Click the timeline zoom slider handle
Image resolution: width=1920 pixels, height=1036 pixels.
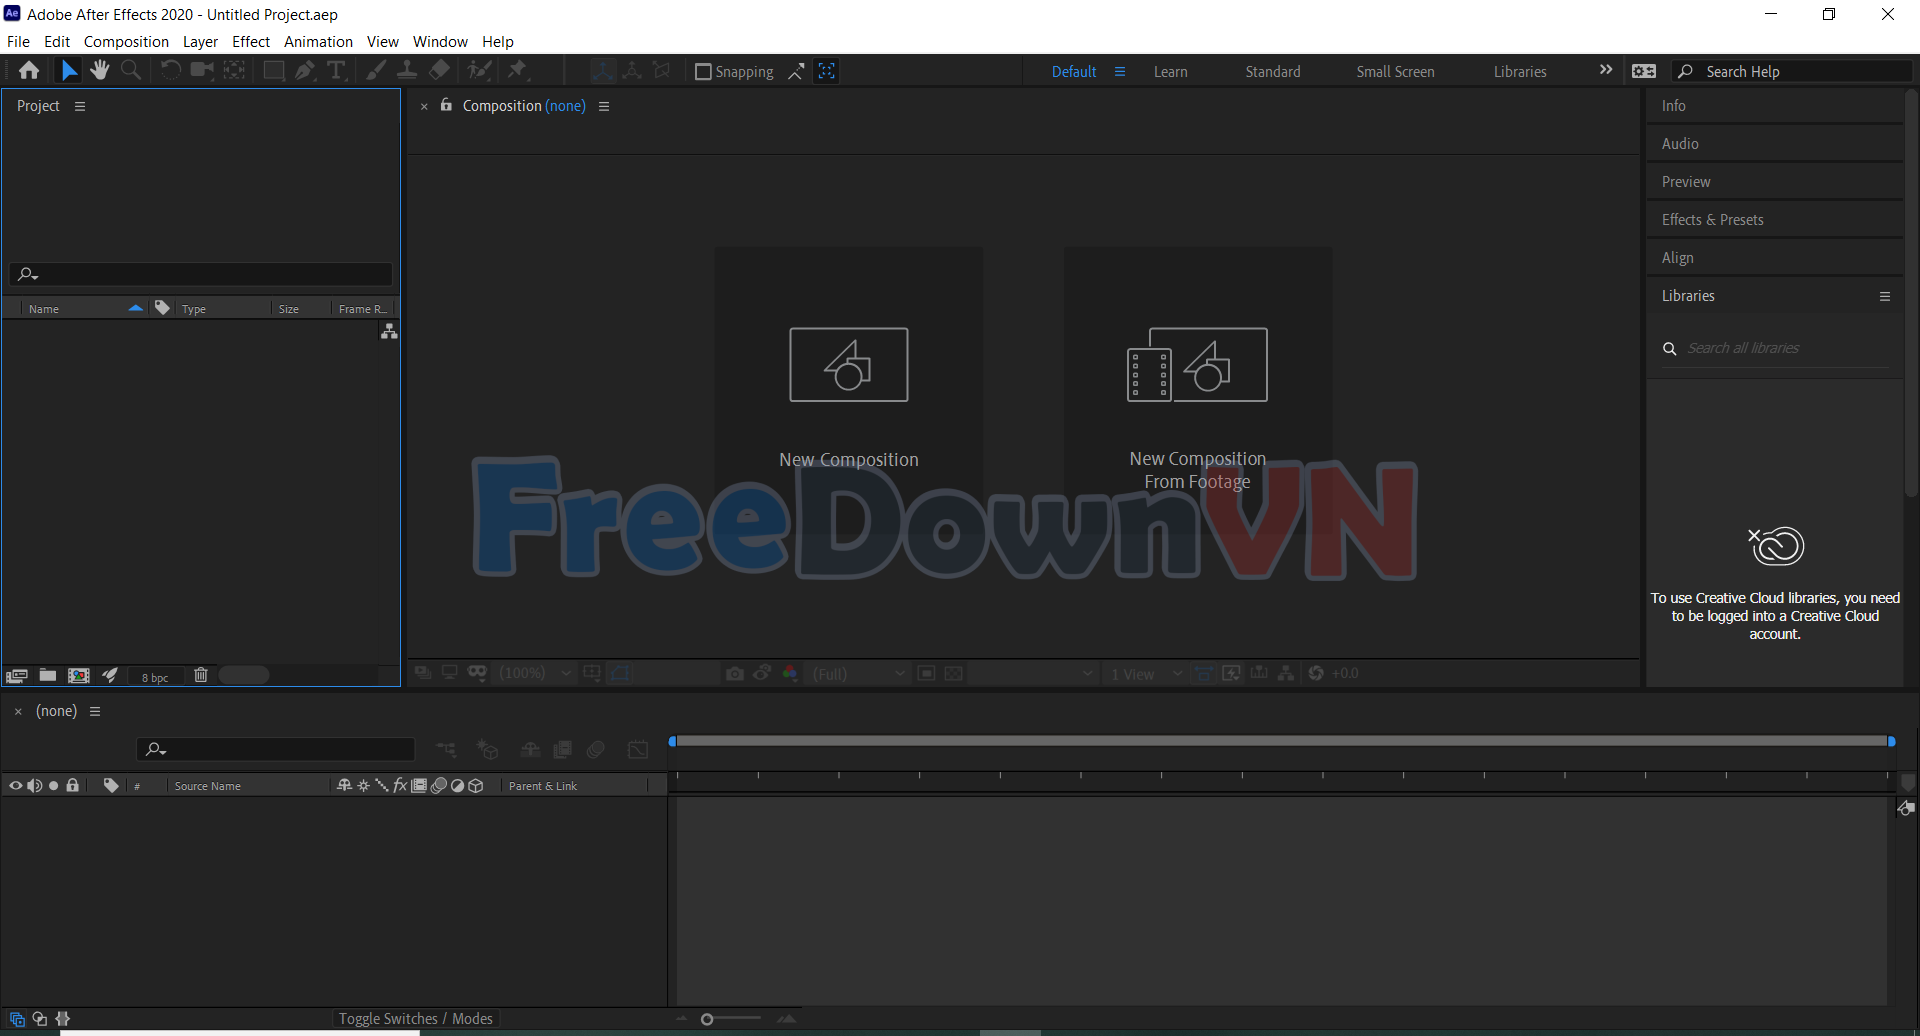click(707, 1019)
